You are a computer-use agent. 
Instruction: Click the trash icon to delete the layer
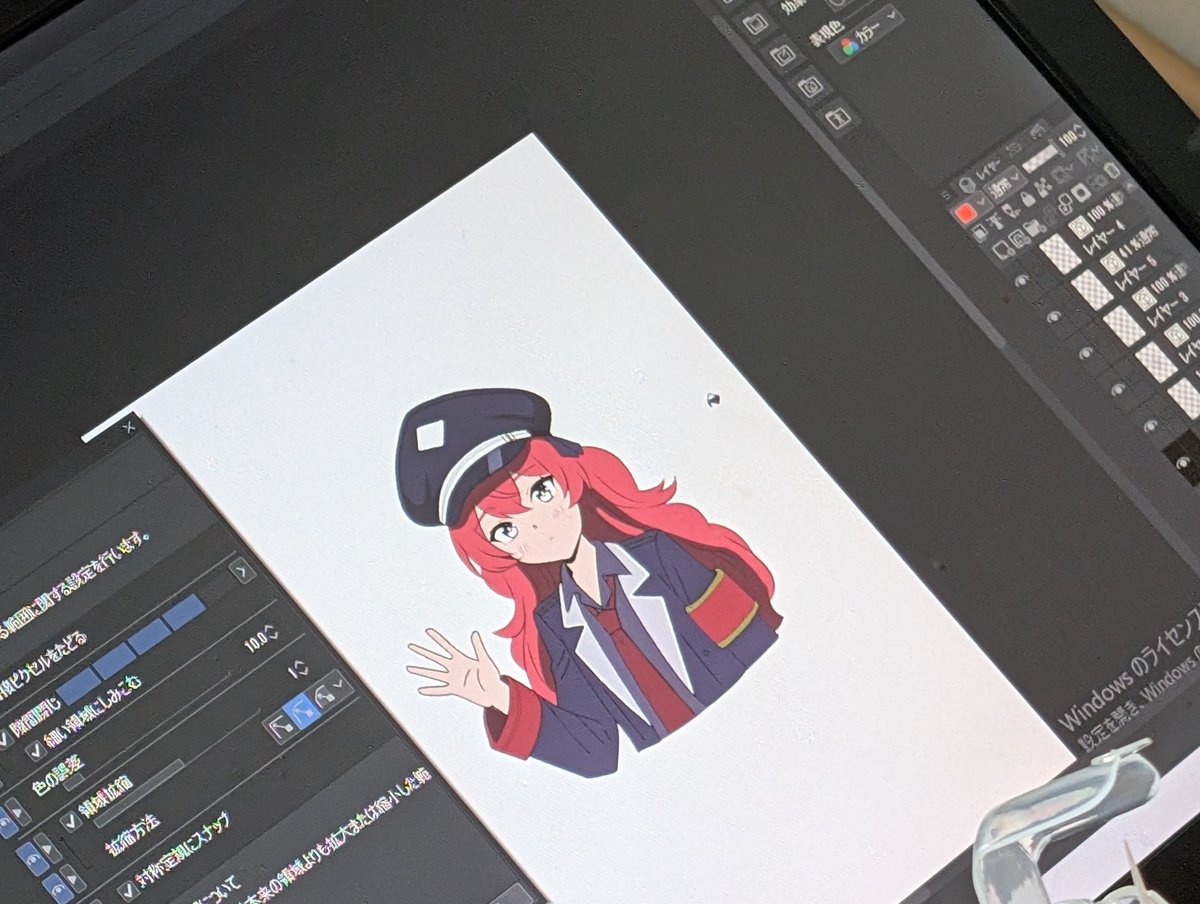[1112, 170]
